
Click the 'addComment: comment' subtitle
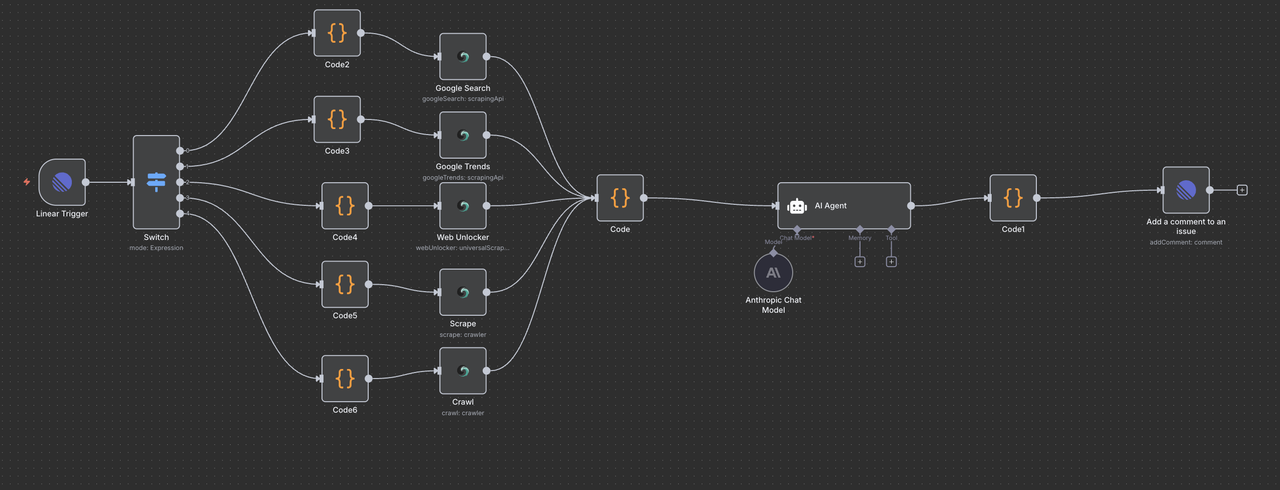pos(1186,242)
